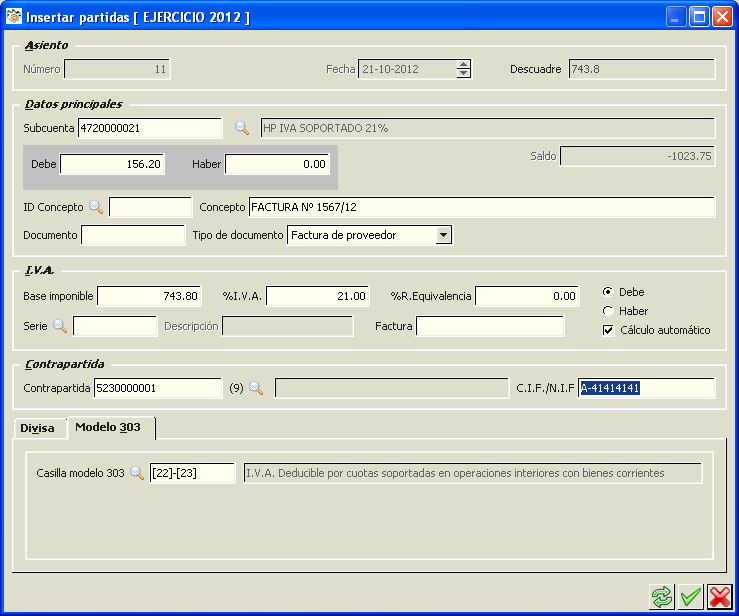Click the contrapartida description field
This screenshot has width=739, height=616.
click(x=392, y=388)
